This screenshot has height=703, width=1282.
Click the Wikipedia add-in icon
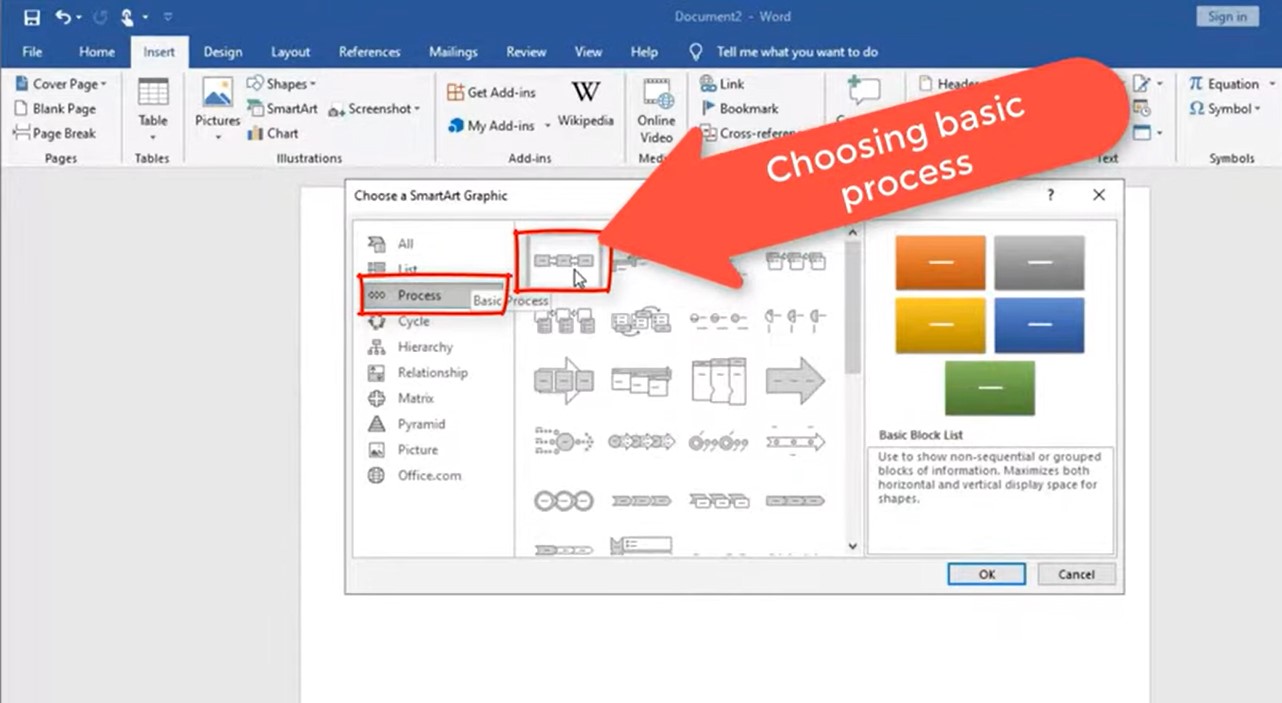(585, 103)
